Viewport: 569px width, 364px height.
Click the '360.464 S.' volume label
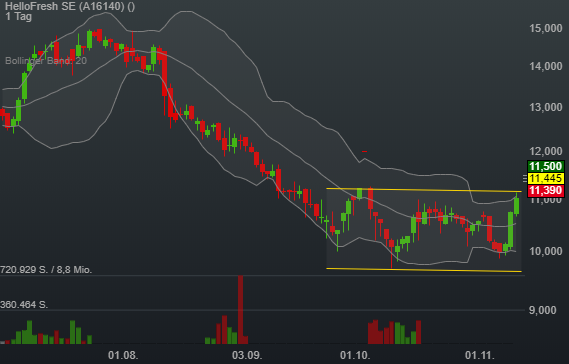tap(24, 304)
